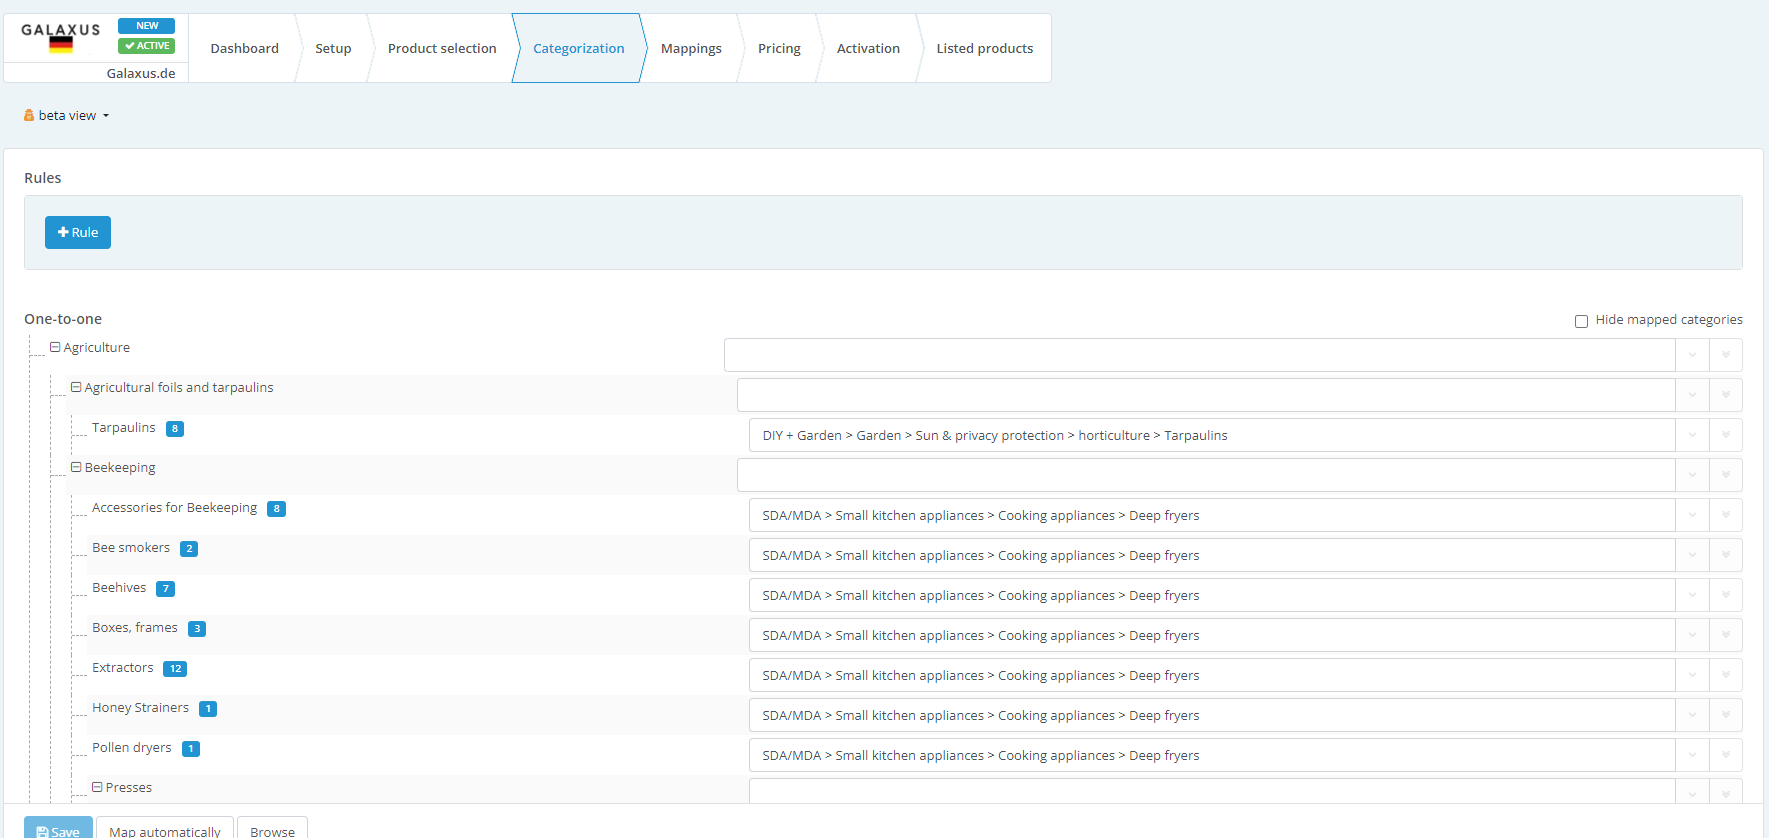
Task: Collapse the Agriculture tree node
Action: click(55, 348)
